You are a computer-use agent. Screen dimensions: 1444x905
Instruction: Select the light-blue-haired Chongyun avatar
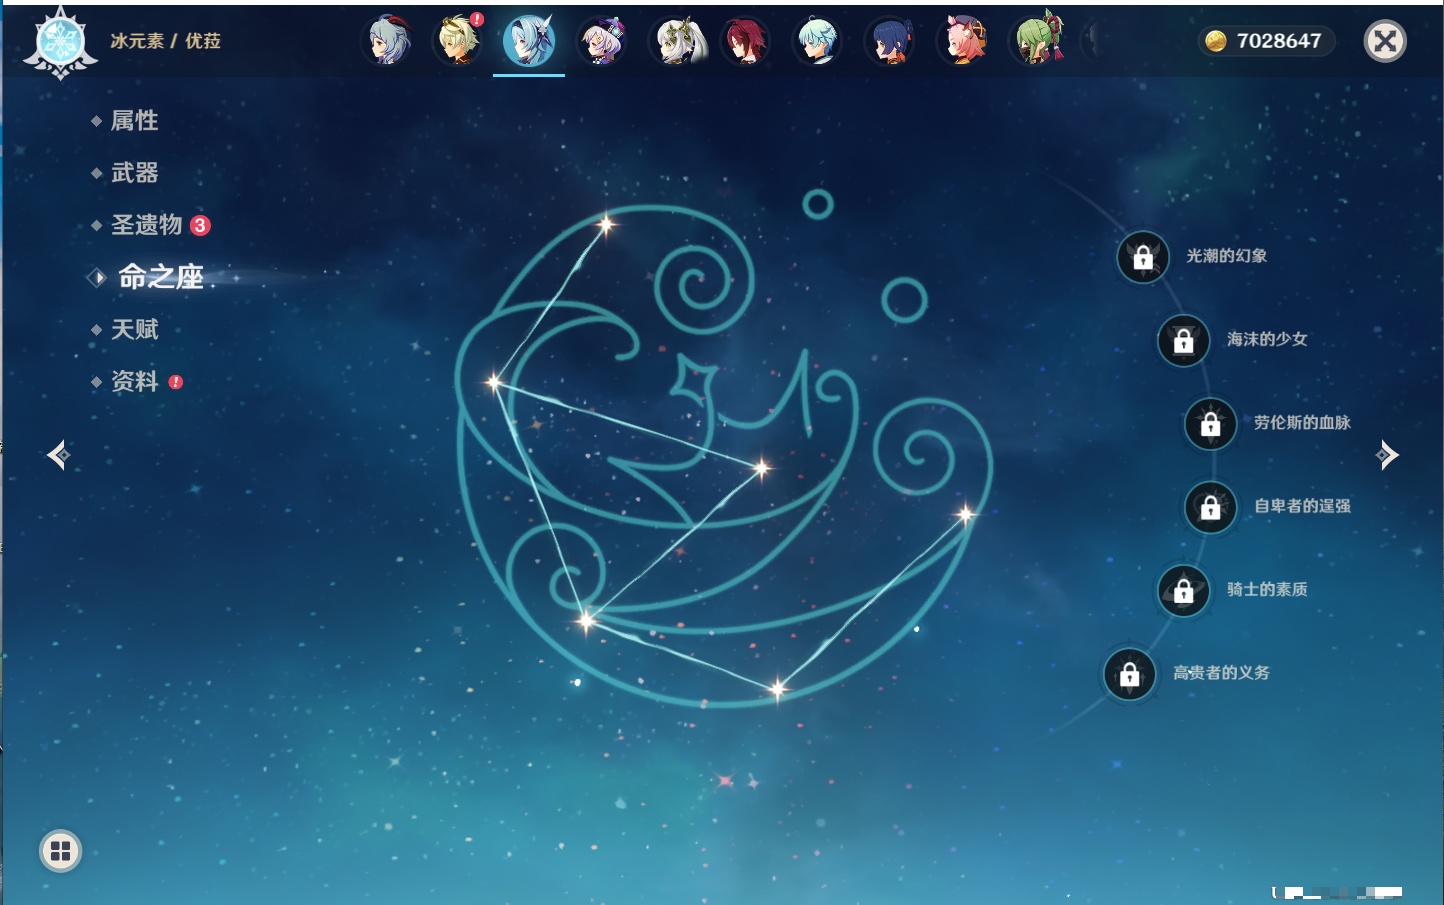point(818,41)
